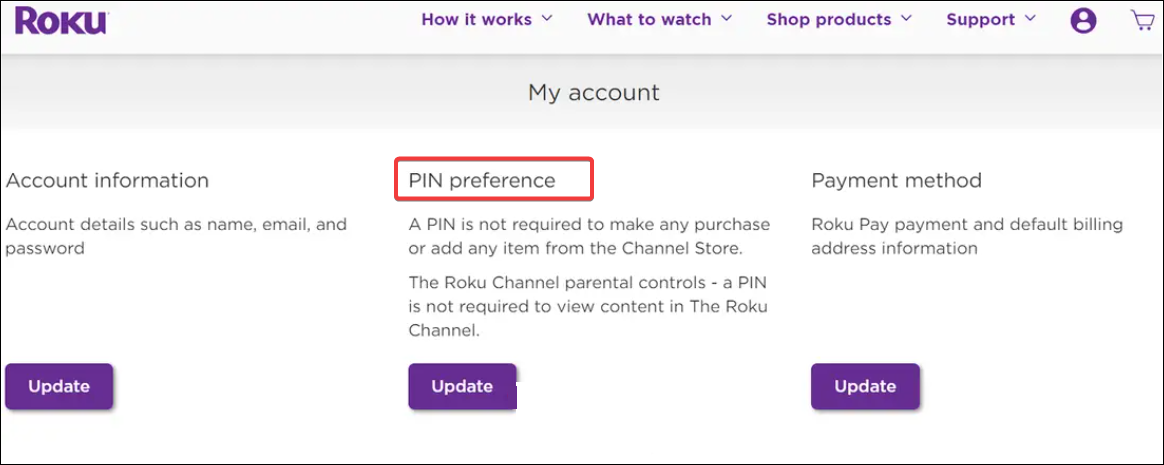The width and height of the screenshot is (1164, 465).
Task: Expand the How it works chevron arrow
Action: click(547, 18)
